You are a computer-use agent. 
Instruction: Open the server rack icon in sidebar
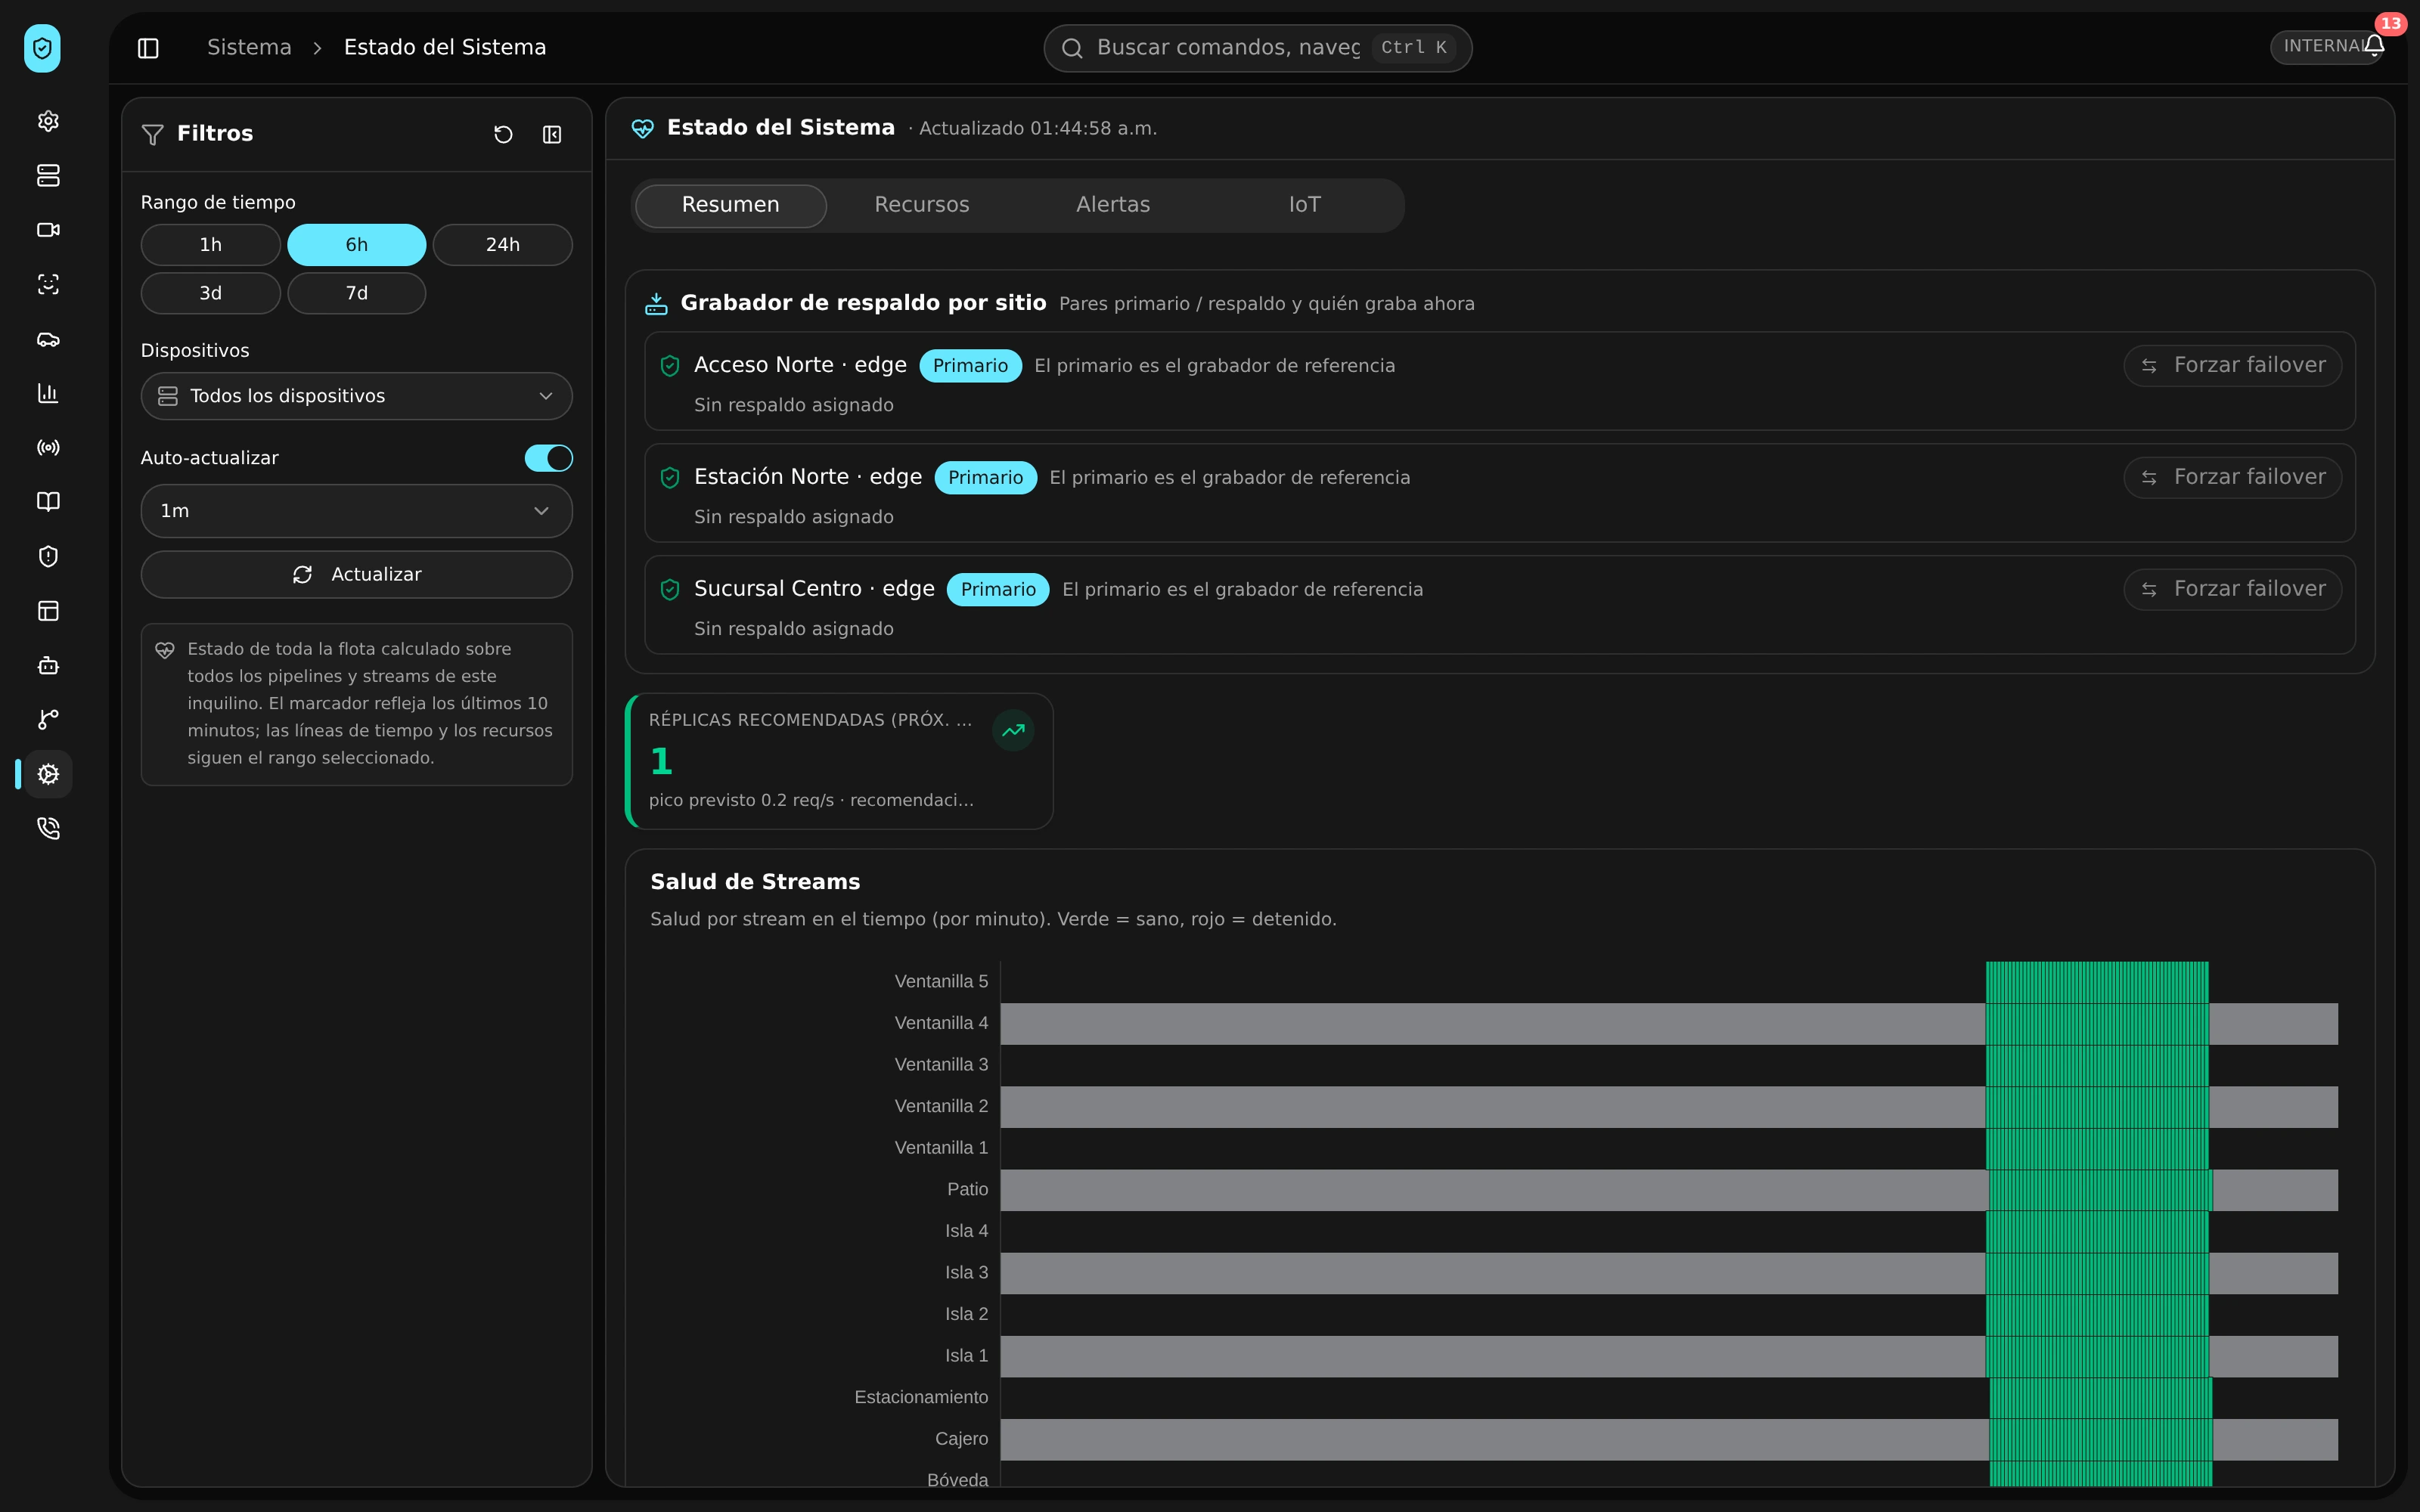(48, 175)
